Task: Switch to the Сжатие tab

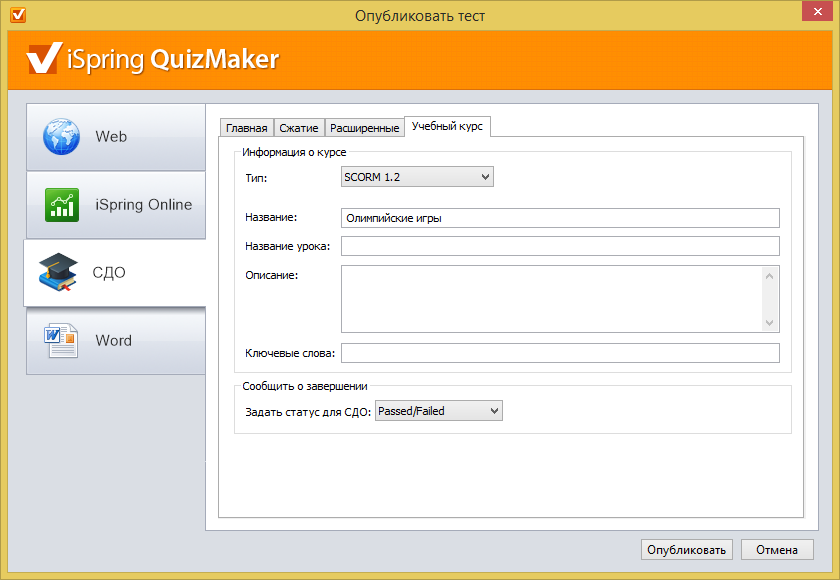Action: pos(298,128)
